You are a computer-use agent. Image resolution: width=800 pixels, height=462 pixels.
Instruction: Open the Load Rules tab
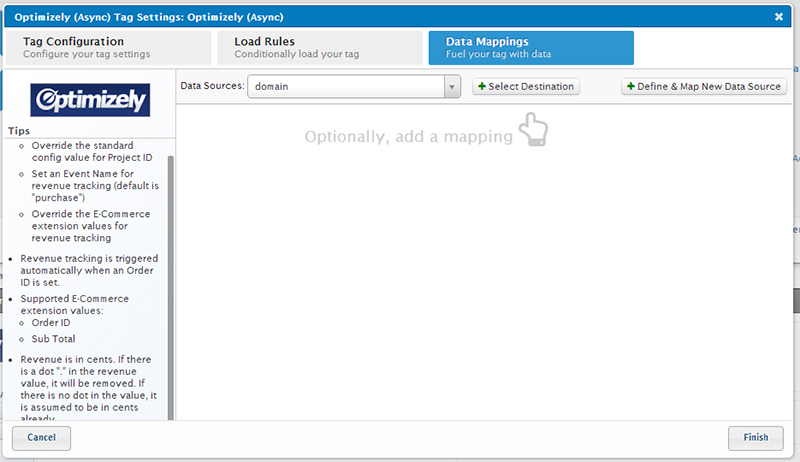pyautogui.click(x=316, y=47)
